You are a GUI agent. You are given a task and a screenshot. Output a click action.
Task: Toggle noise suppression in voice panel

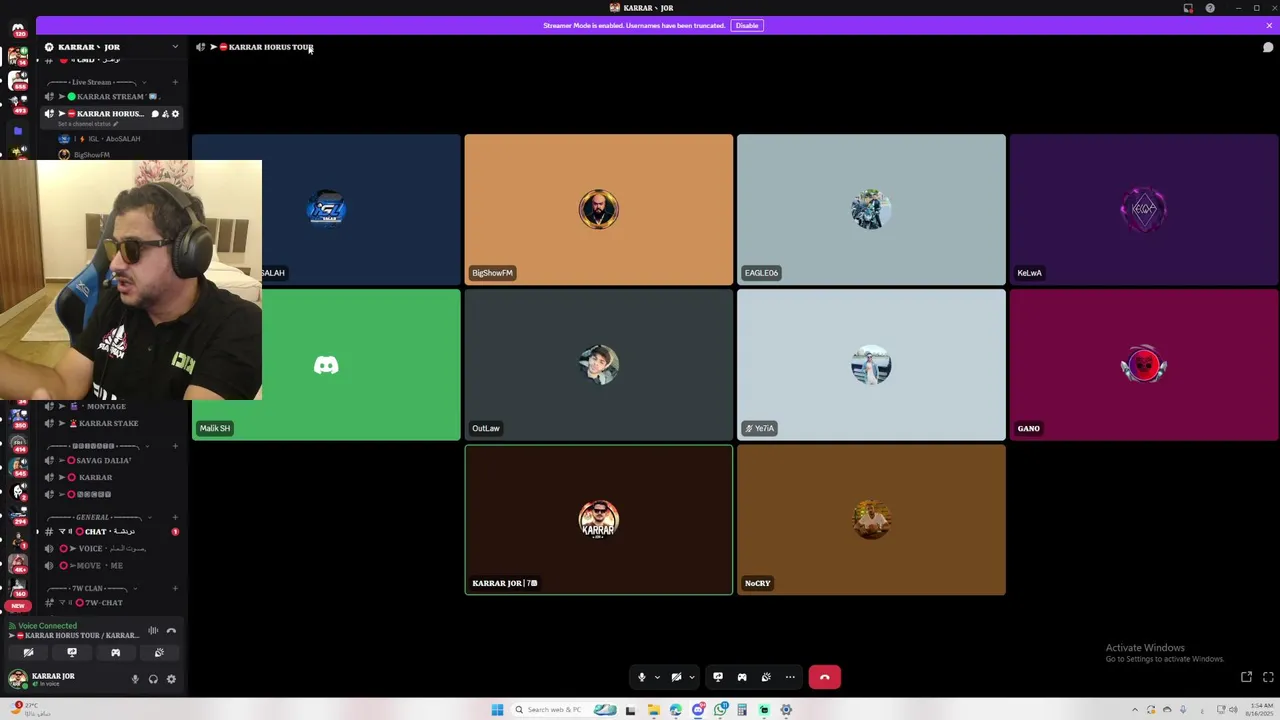(x=153, y=631)
